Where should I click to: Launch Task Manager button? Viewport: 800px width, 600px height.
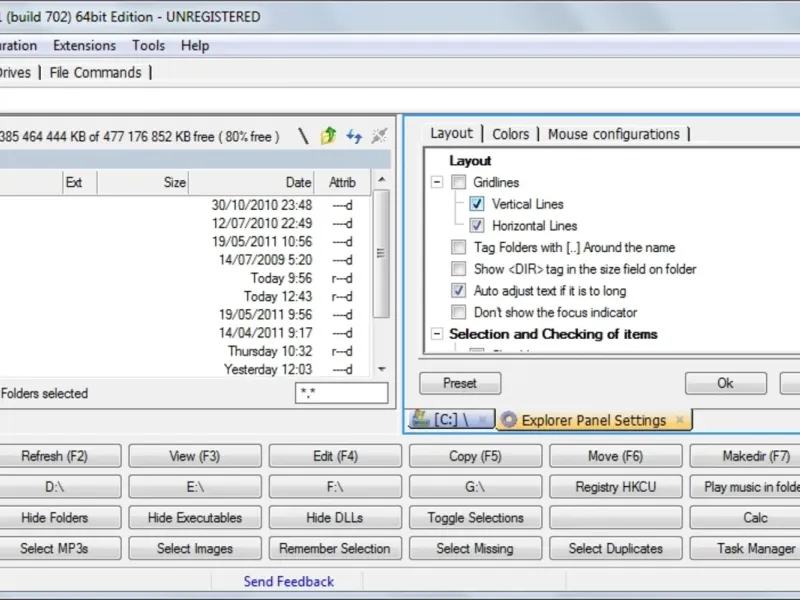(x=745, y=548)
